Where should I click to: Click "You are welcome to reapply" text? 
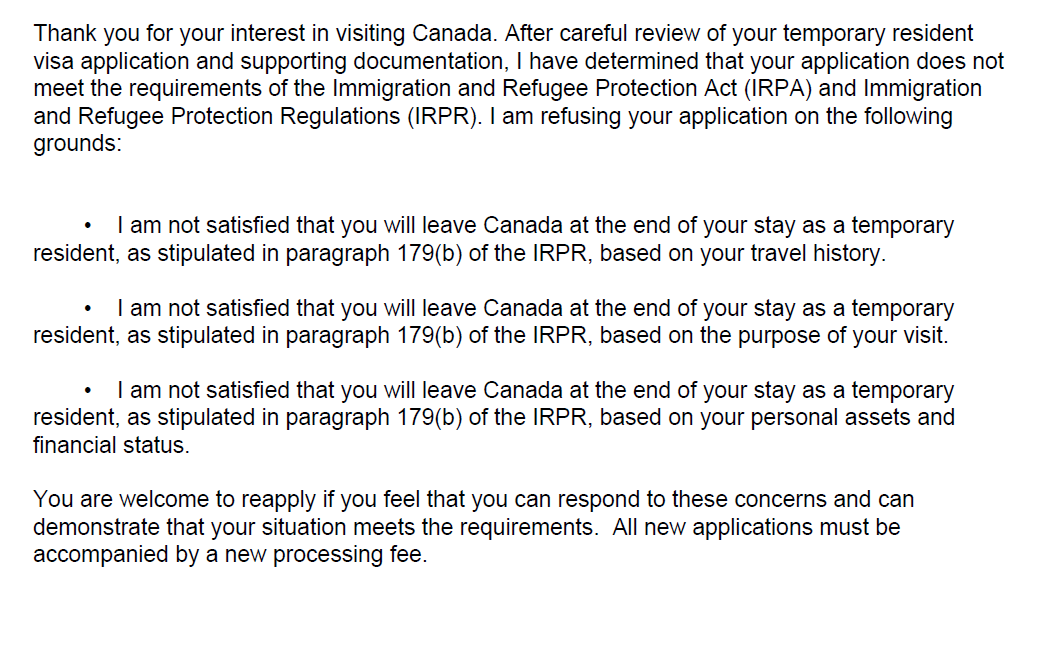[165, 499]
